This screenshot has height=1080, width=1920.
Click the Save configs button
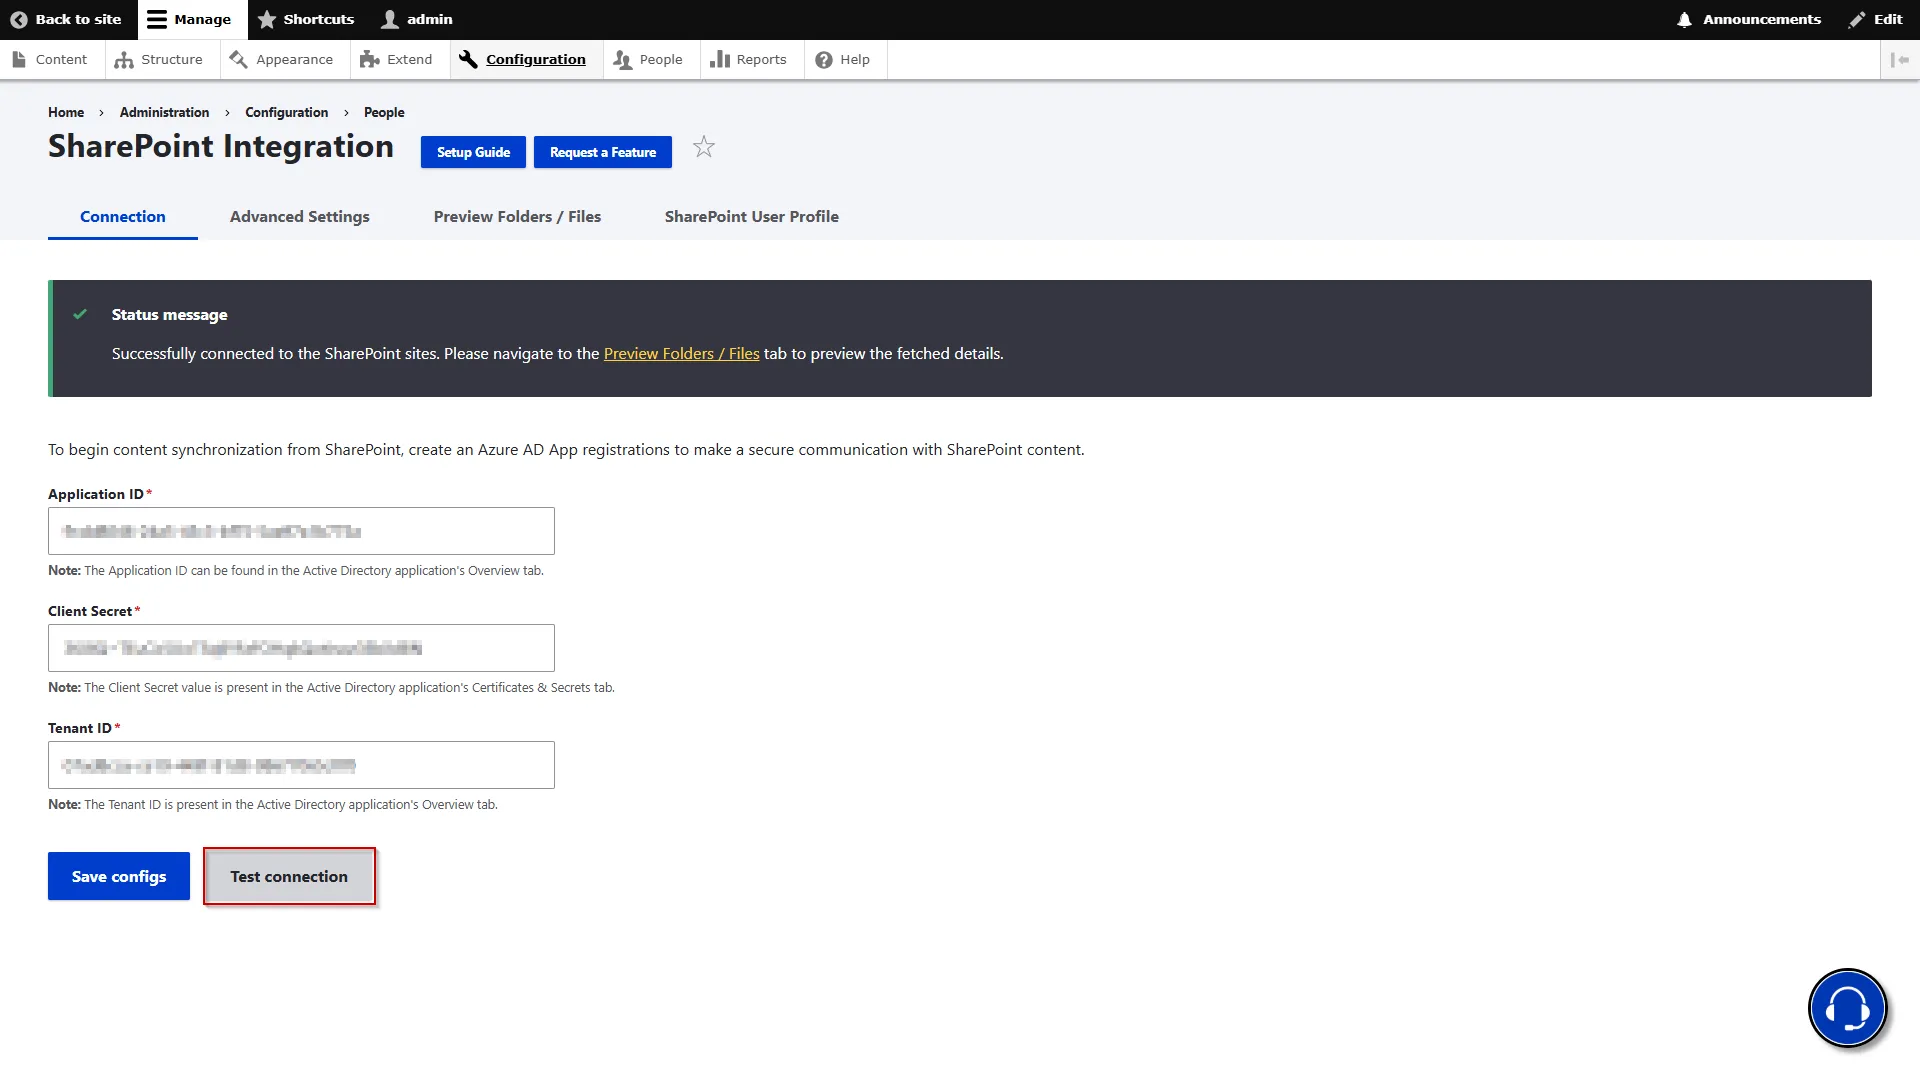119,876
